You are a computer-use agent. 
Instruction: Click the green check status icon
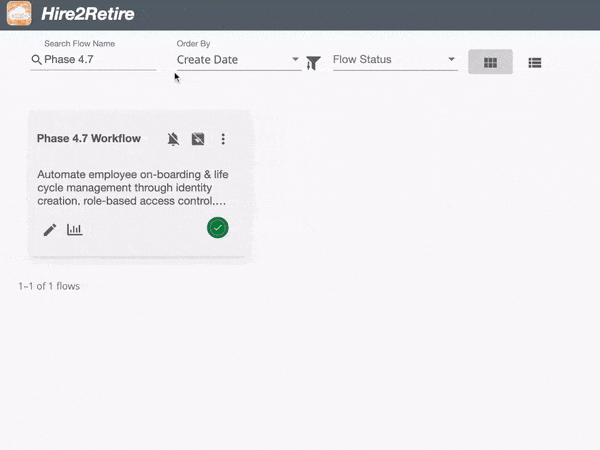click(x=218, y=228)
